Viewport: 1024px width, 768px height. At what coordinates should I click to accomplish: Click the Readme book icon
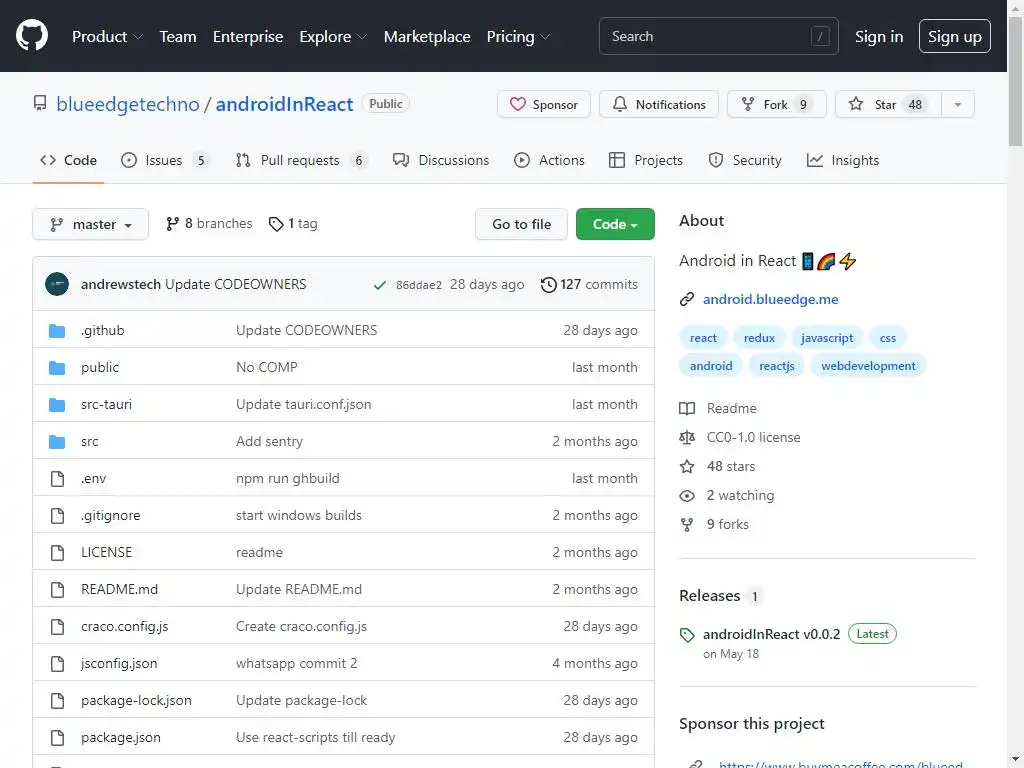687,409
